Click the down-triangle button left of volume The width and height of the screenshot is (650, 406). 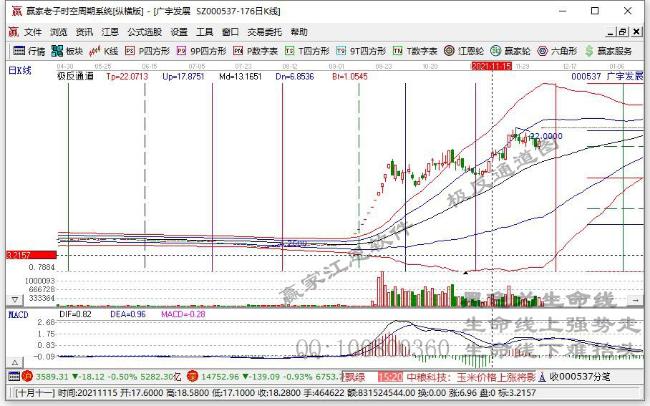point(15,299)
